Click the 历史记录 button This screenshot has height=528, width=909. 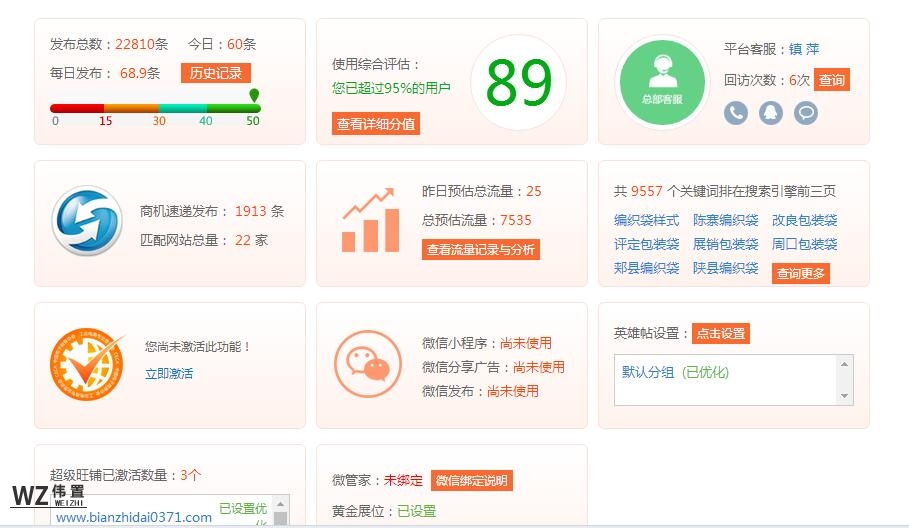click(216, 73)
